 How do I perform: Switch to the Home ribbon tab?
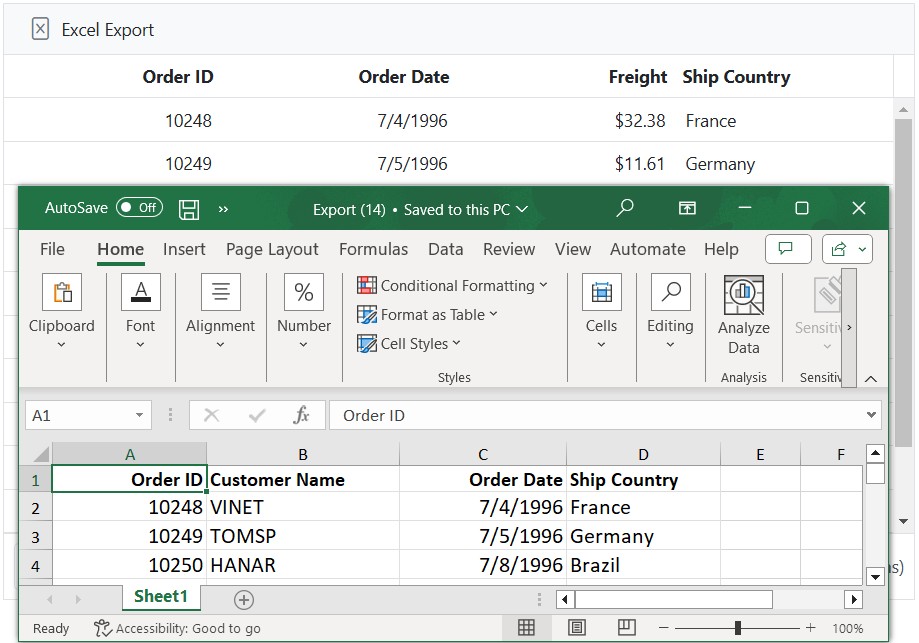pyautogui.click(x=120, y=249)
